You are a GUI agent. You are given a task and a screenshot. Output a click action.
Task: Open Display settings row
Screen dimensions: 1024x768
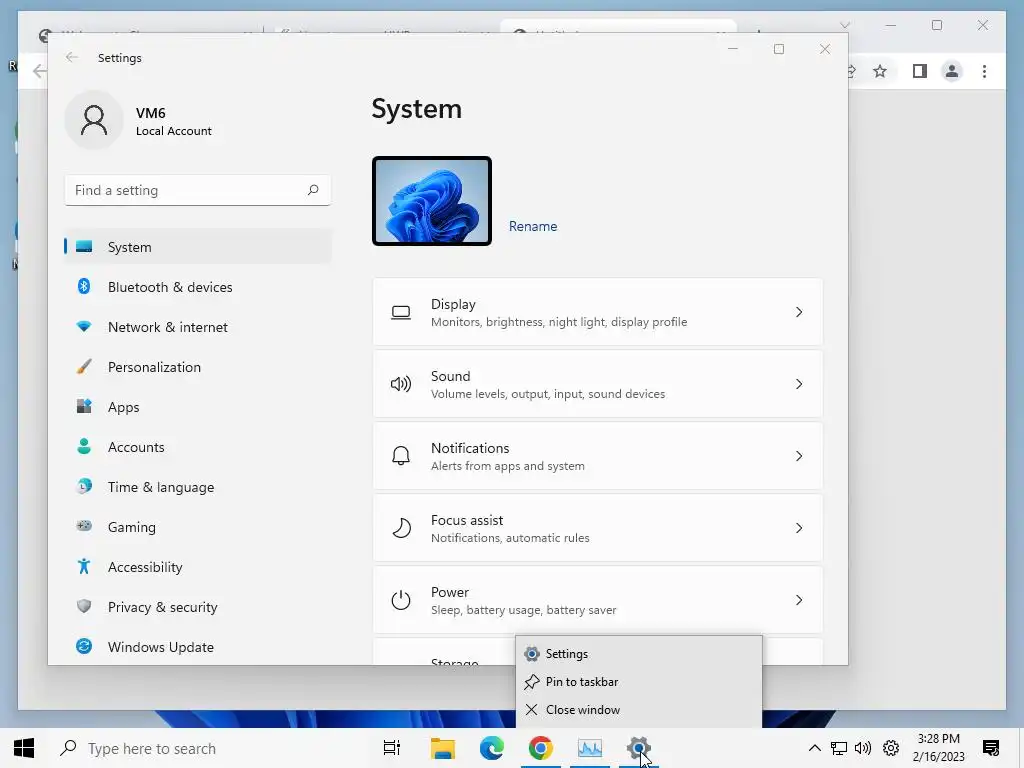(598, 312)
